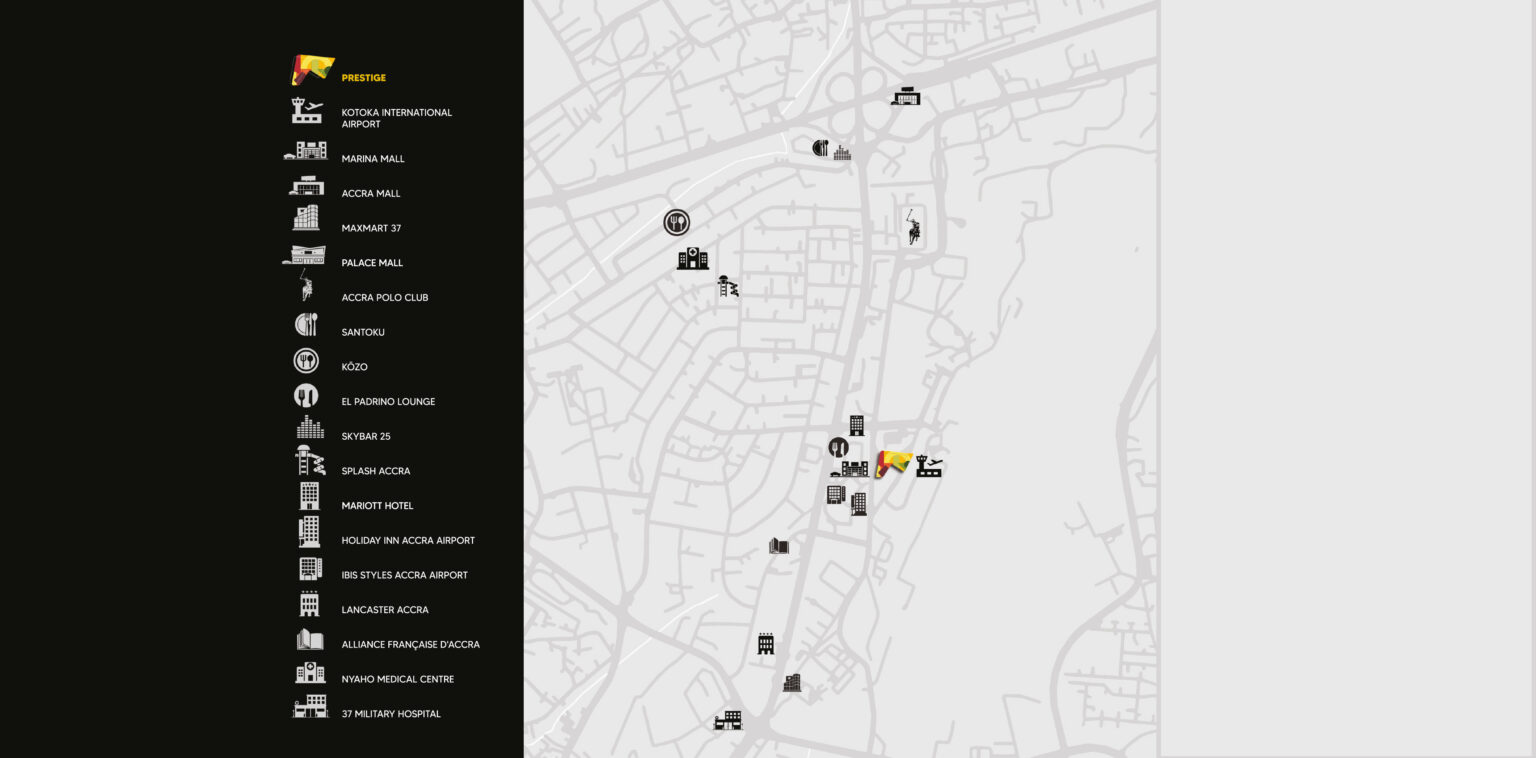Screen dimensions: 1536x758
Task: Click the Accra Mall storefront icon
Action: tap(307, 186)
